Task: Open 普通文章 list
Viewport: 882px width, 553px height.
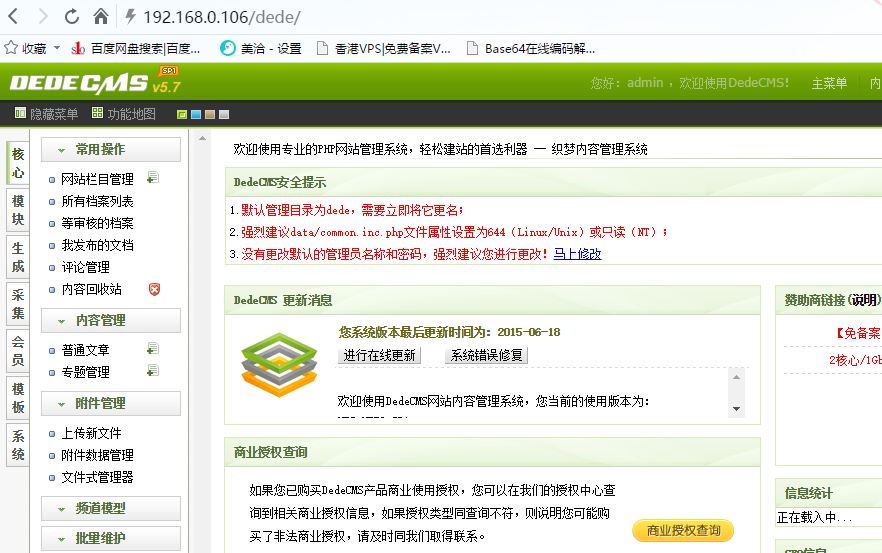Action: (x=86, y=350)
